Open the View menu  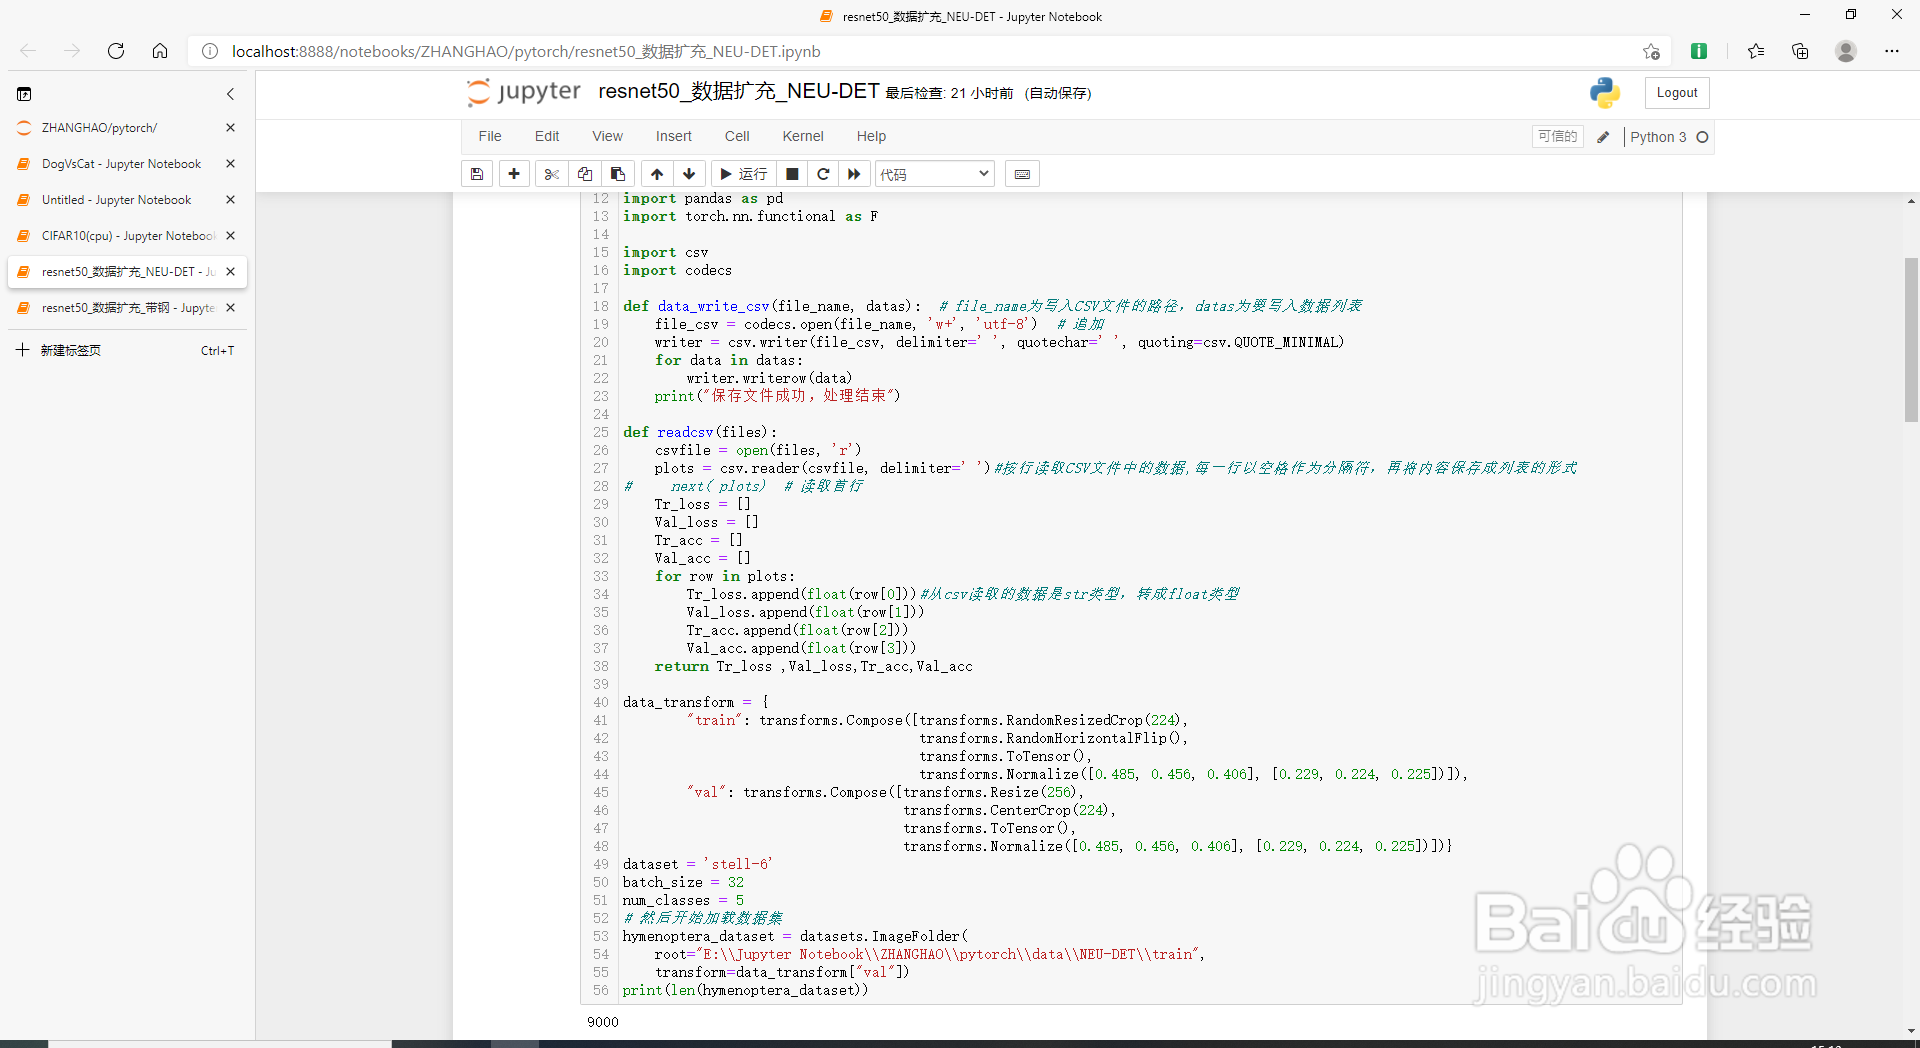pos(607,136)
